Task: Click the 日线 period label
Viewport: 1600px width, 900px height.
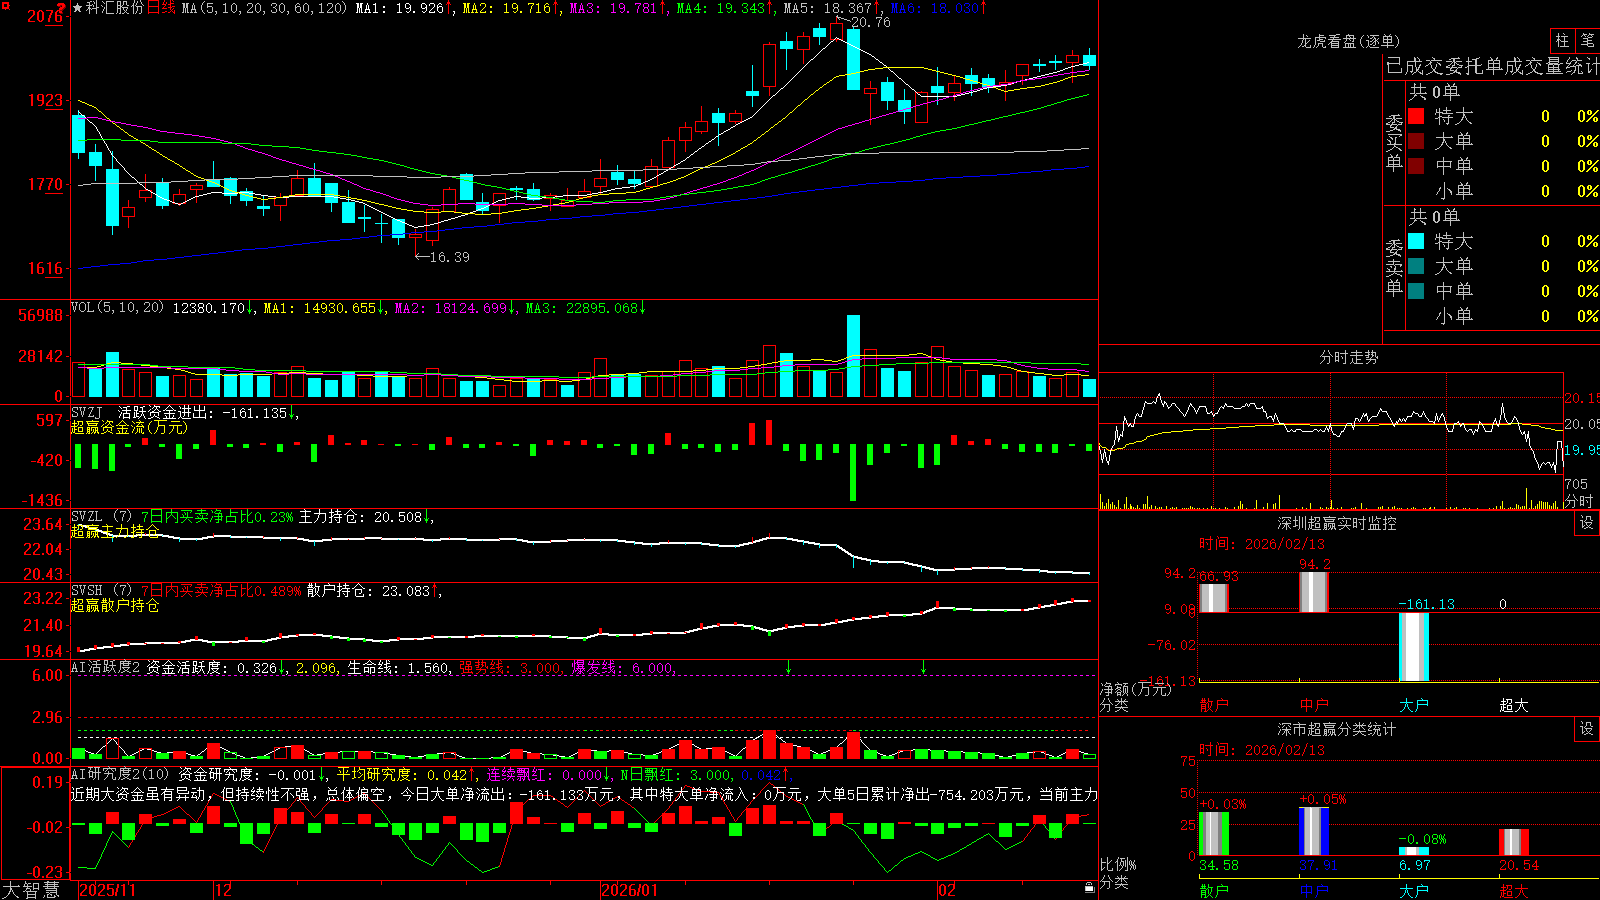Action: tap(161, 8)
